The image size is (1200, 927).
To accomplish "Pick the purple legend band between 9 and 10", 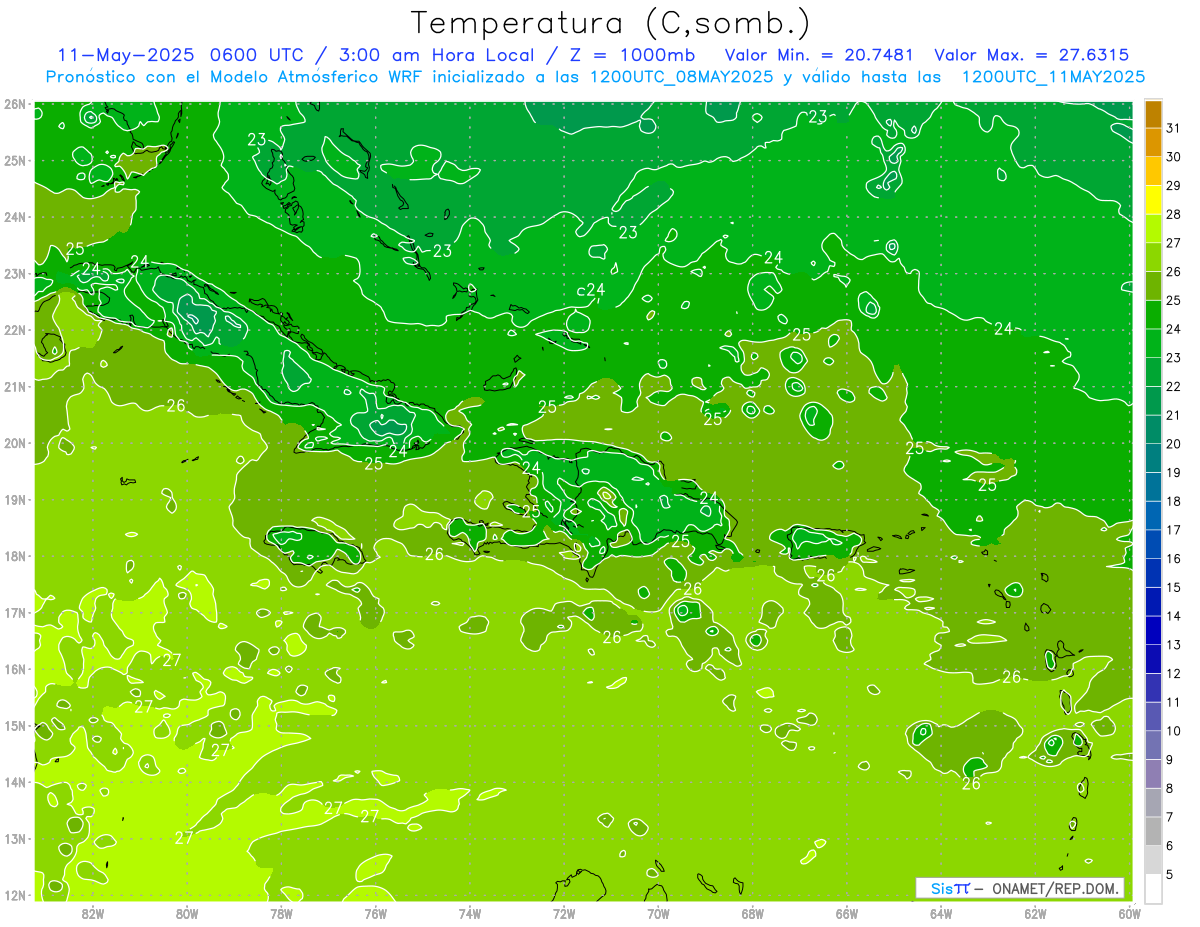I will (x=1153, y=745).
